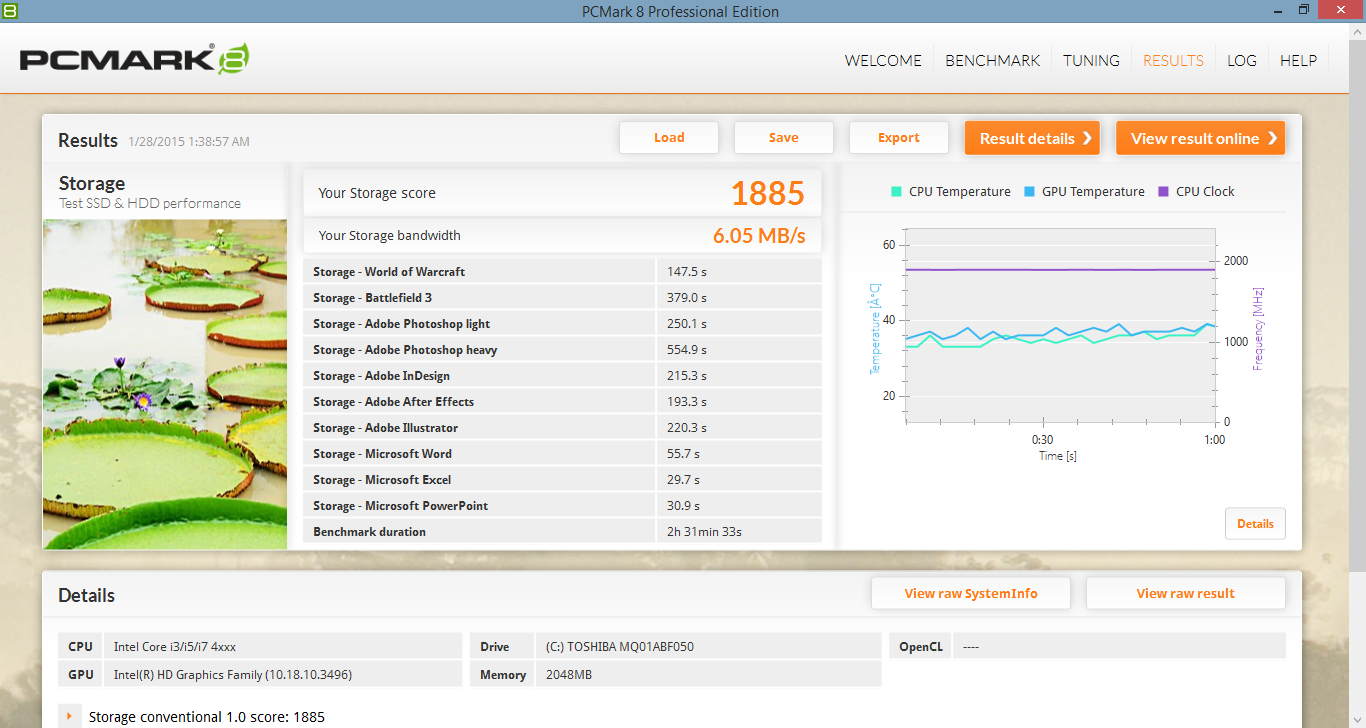
Task: Click the bandwidth value 6.05 MB/s
Action: (759, 236)
